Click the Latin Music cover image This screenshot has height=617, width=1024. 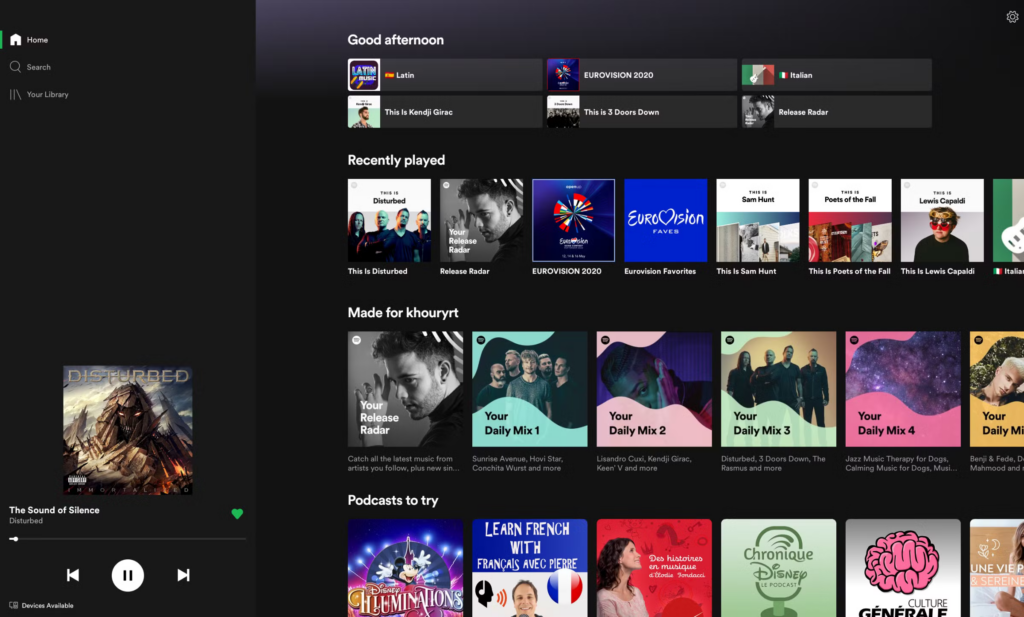[364, 75]
